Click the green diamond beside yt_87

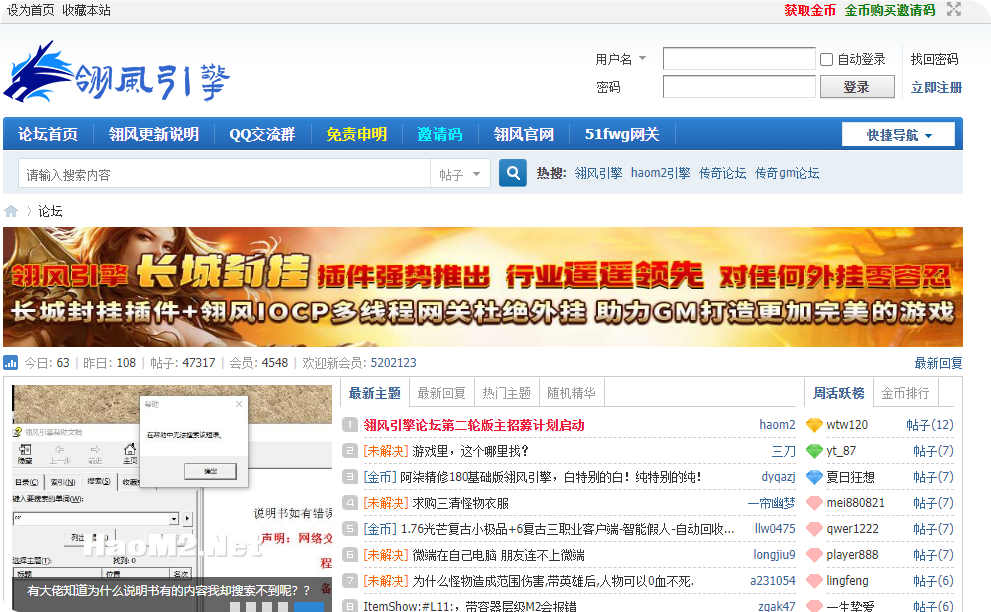point(814,451)
